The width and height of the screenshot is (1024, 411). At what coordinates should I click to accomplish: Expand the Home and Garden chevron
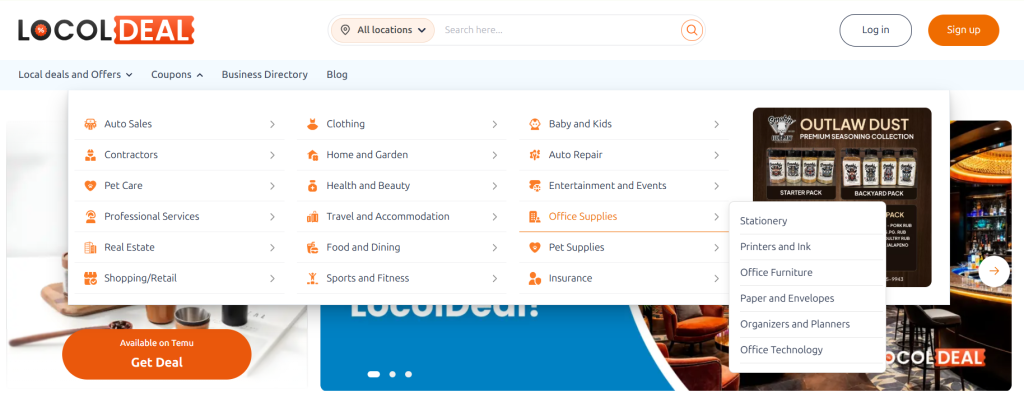494,155
